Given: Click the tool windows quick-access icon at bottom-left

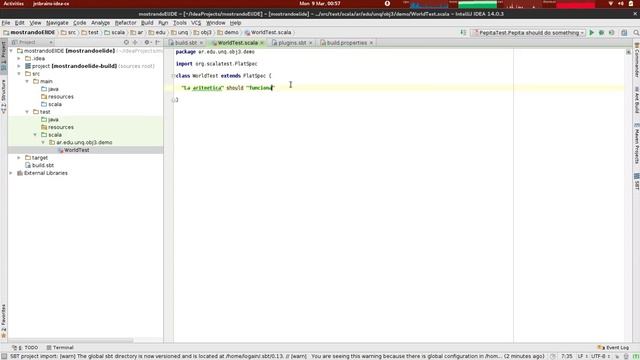Looking at the screenshot, I should (x=4, y=356).
